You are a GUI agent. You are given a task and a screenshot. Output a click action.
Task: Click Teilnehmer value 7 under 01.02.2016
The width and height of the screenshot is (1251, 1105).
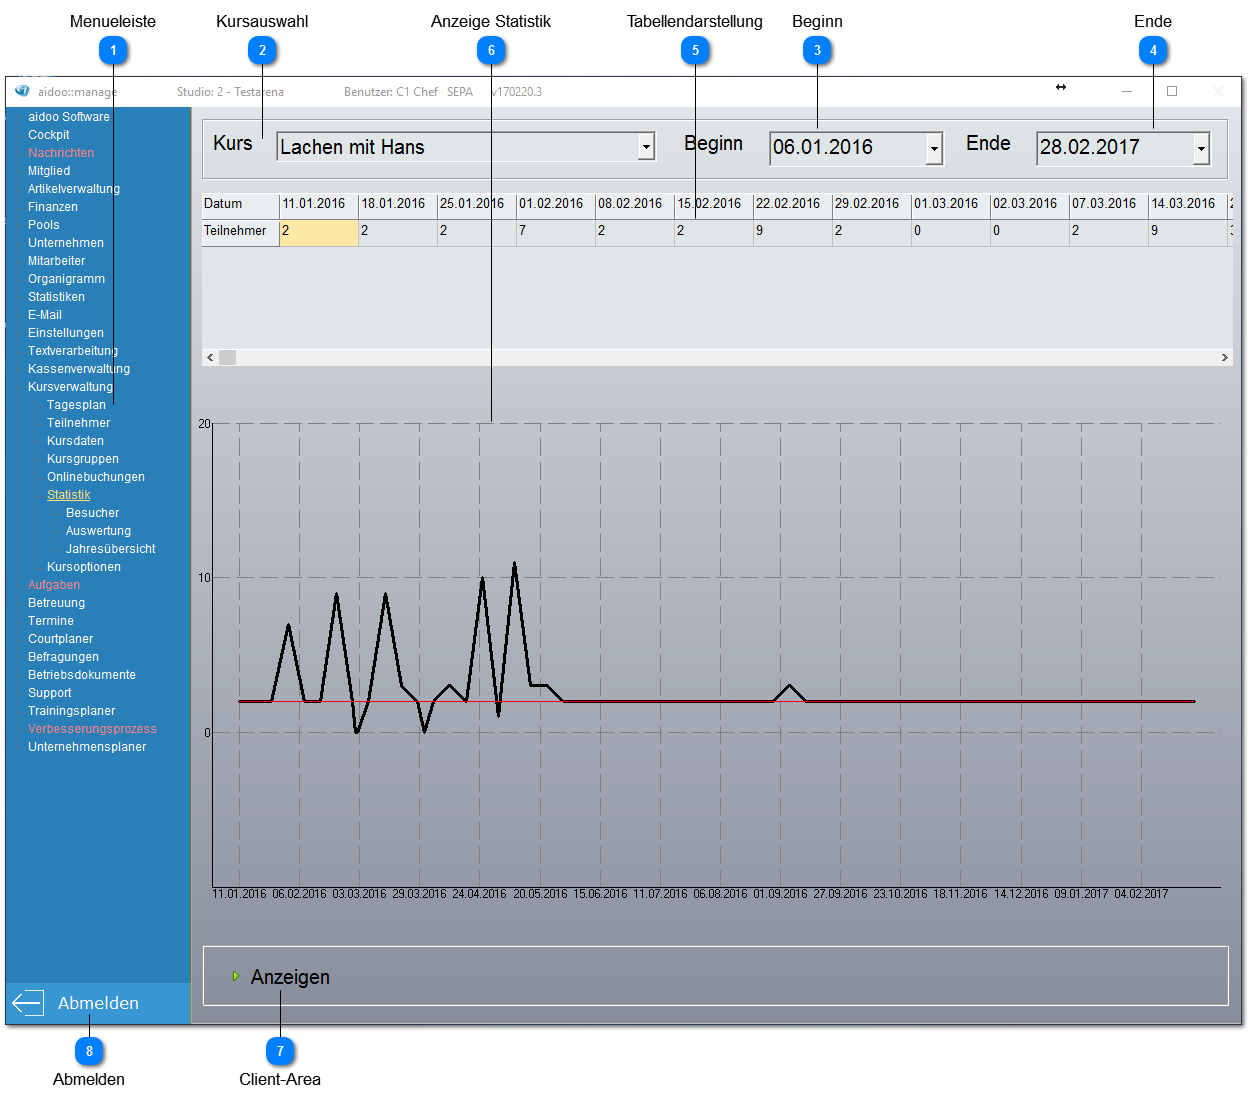pos(555,232)
